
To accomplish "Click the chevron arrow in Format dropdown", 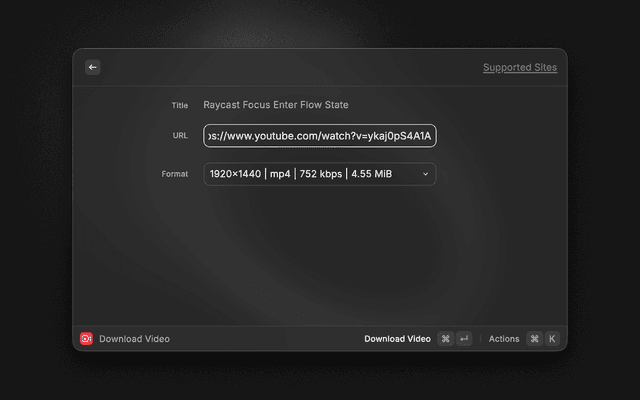I will (x=425, y=174).
